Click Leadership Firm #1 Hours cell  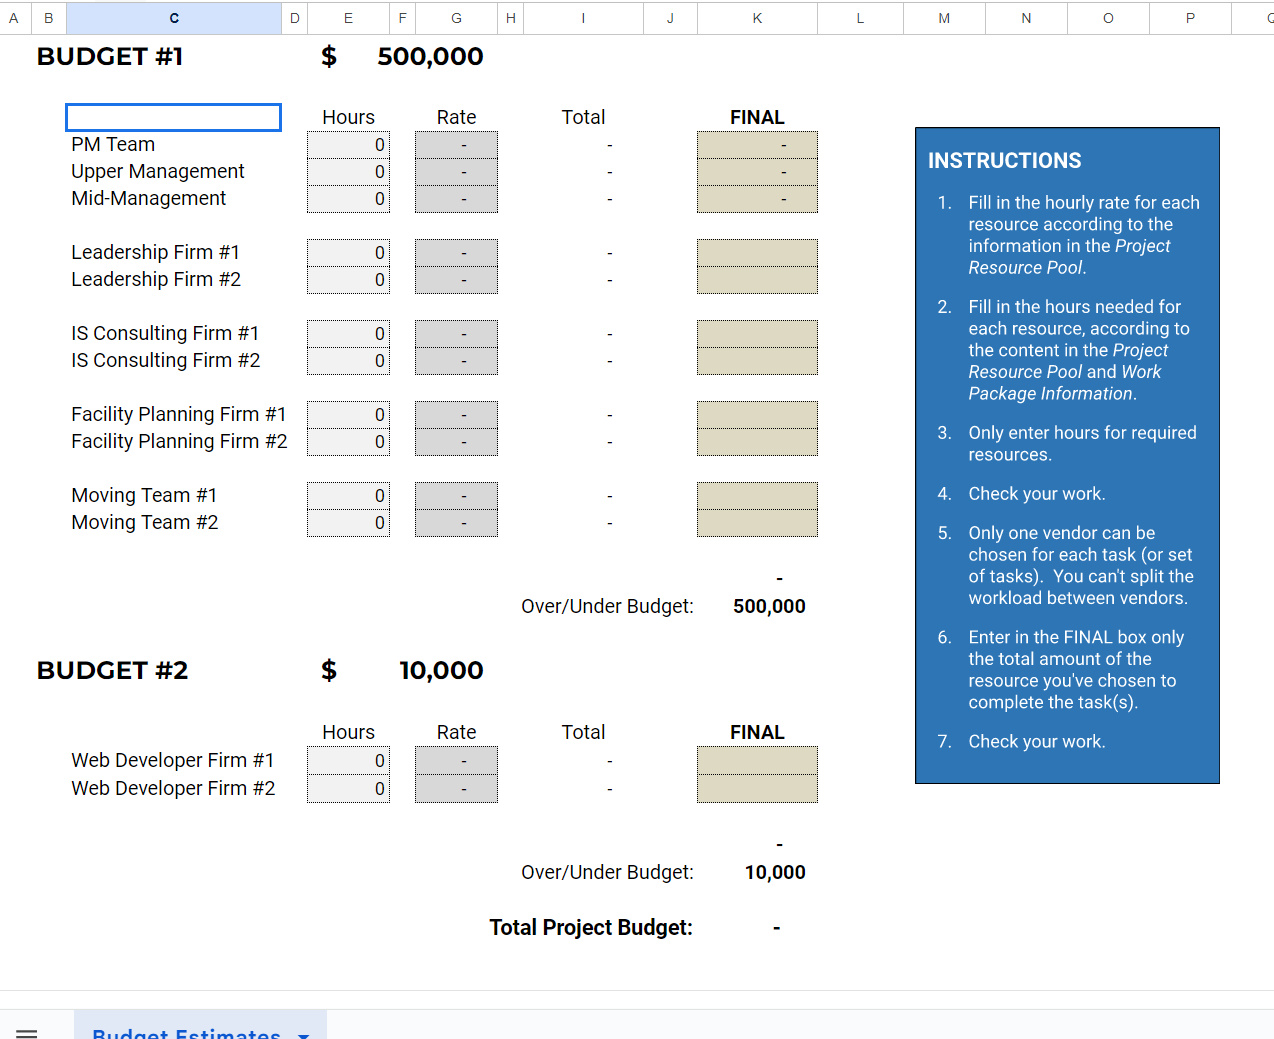pos(348,253)
